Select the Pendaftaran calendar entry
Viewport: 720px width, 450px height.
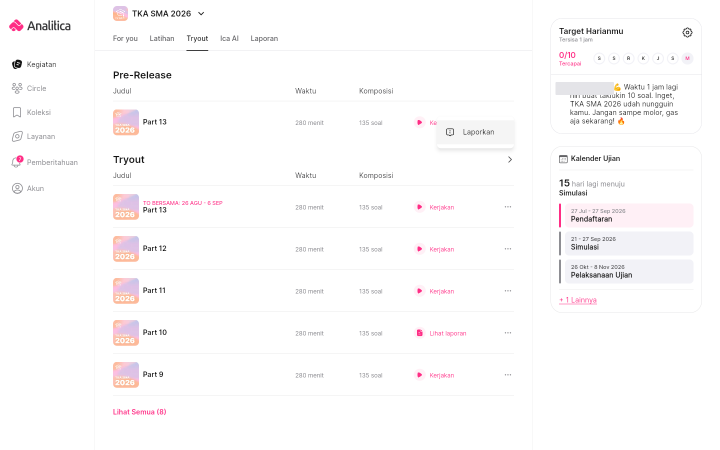(626, 215)
